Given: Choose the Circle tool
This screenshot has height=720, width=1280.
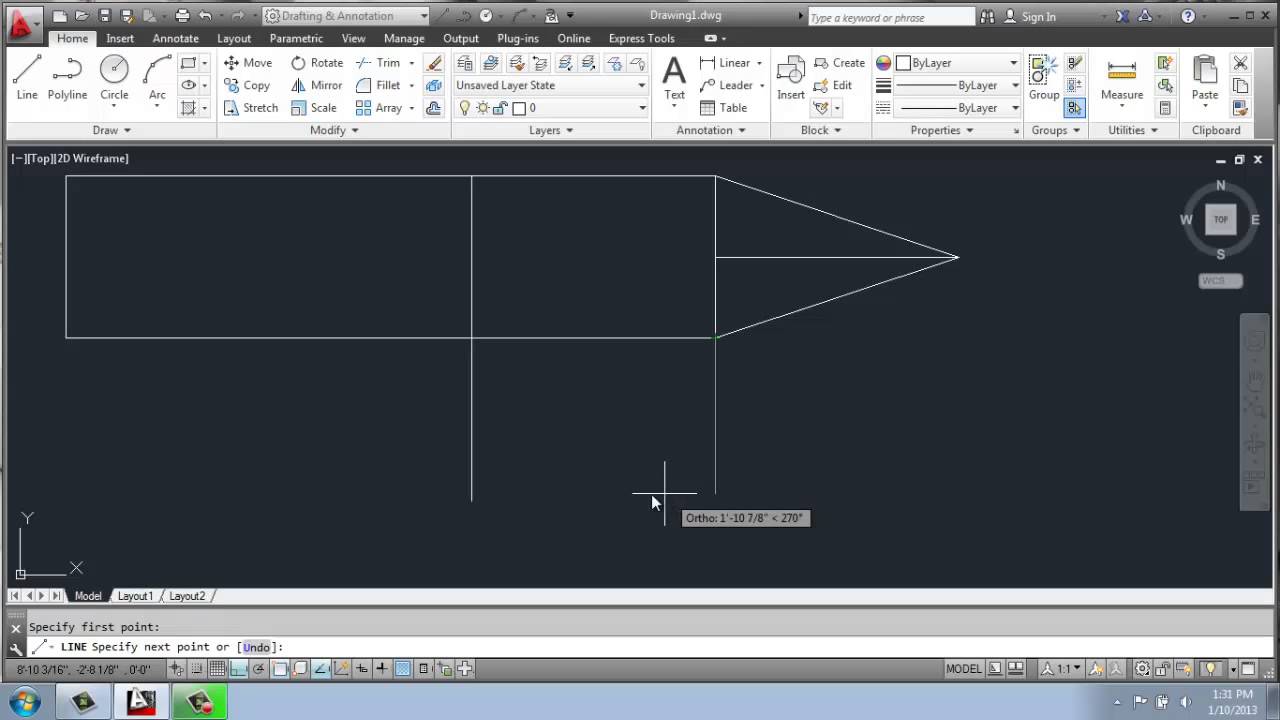Looking at the screenshot, I should 114,78.
